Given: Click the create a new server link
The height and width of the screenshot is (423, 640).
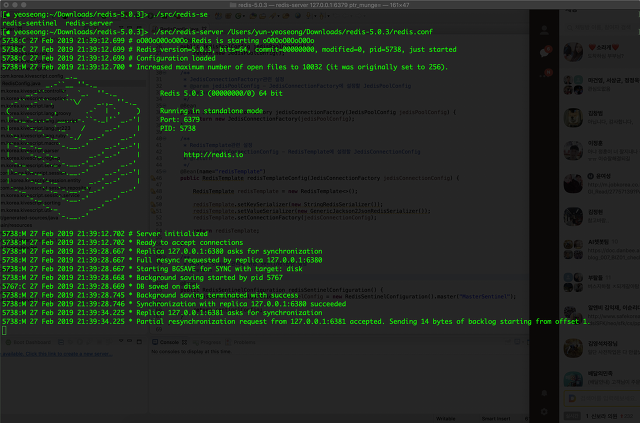Looking at the screenshot, I should coord(56,354).
